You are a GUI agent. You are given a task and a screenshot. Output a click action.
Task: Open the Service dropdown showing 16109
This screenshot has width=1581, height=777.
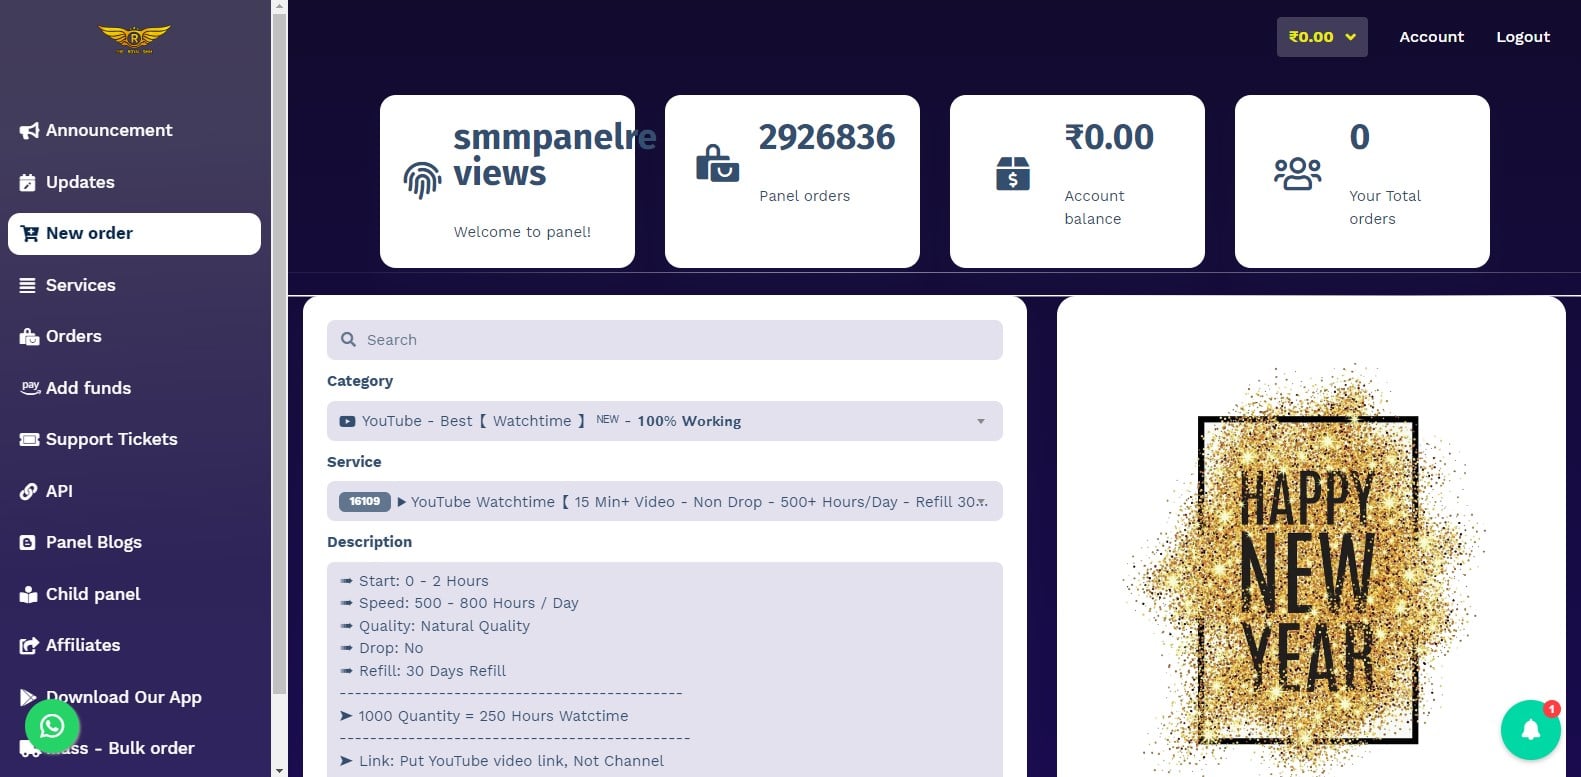(664, 502)
